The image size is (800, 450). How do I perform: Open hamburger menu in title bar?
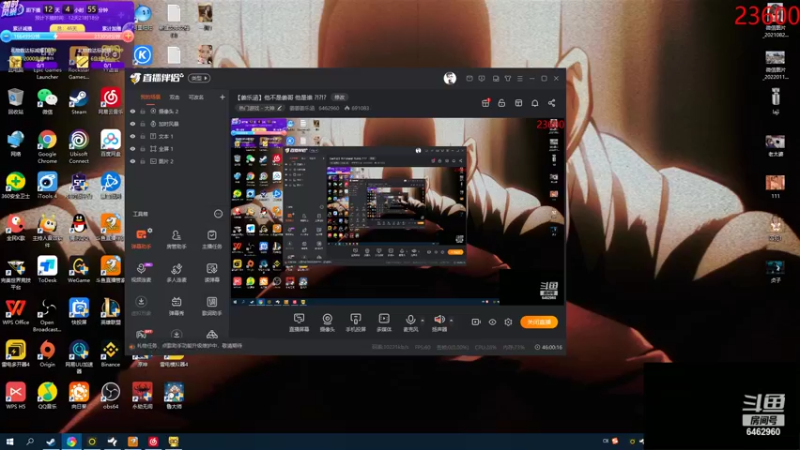point(520,79)
